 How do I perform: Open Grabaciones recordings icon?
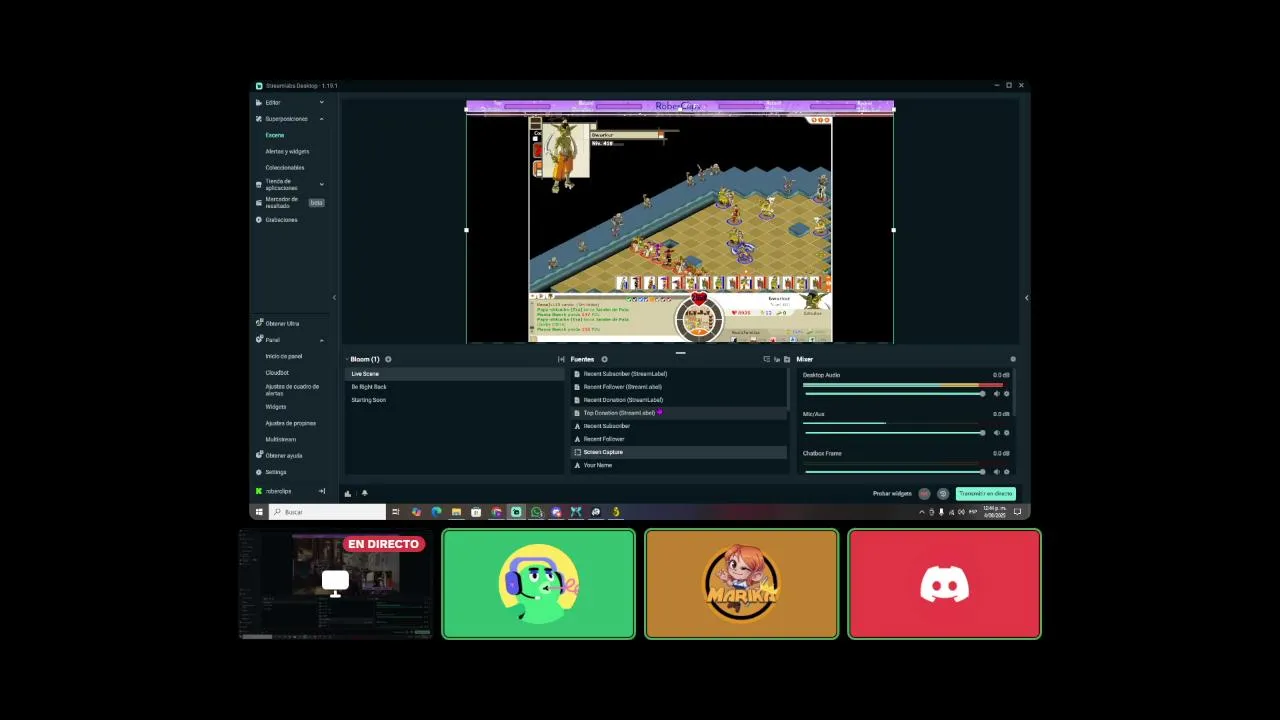pyautogui.click(x=259, y=220)
